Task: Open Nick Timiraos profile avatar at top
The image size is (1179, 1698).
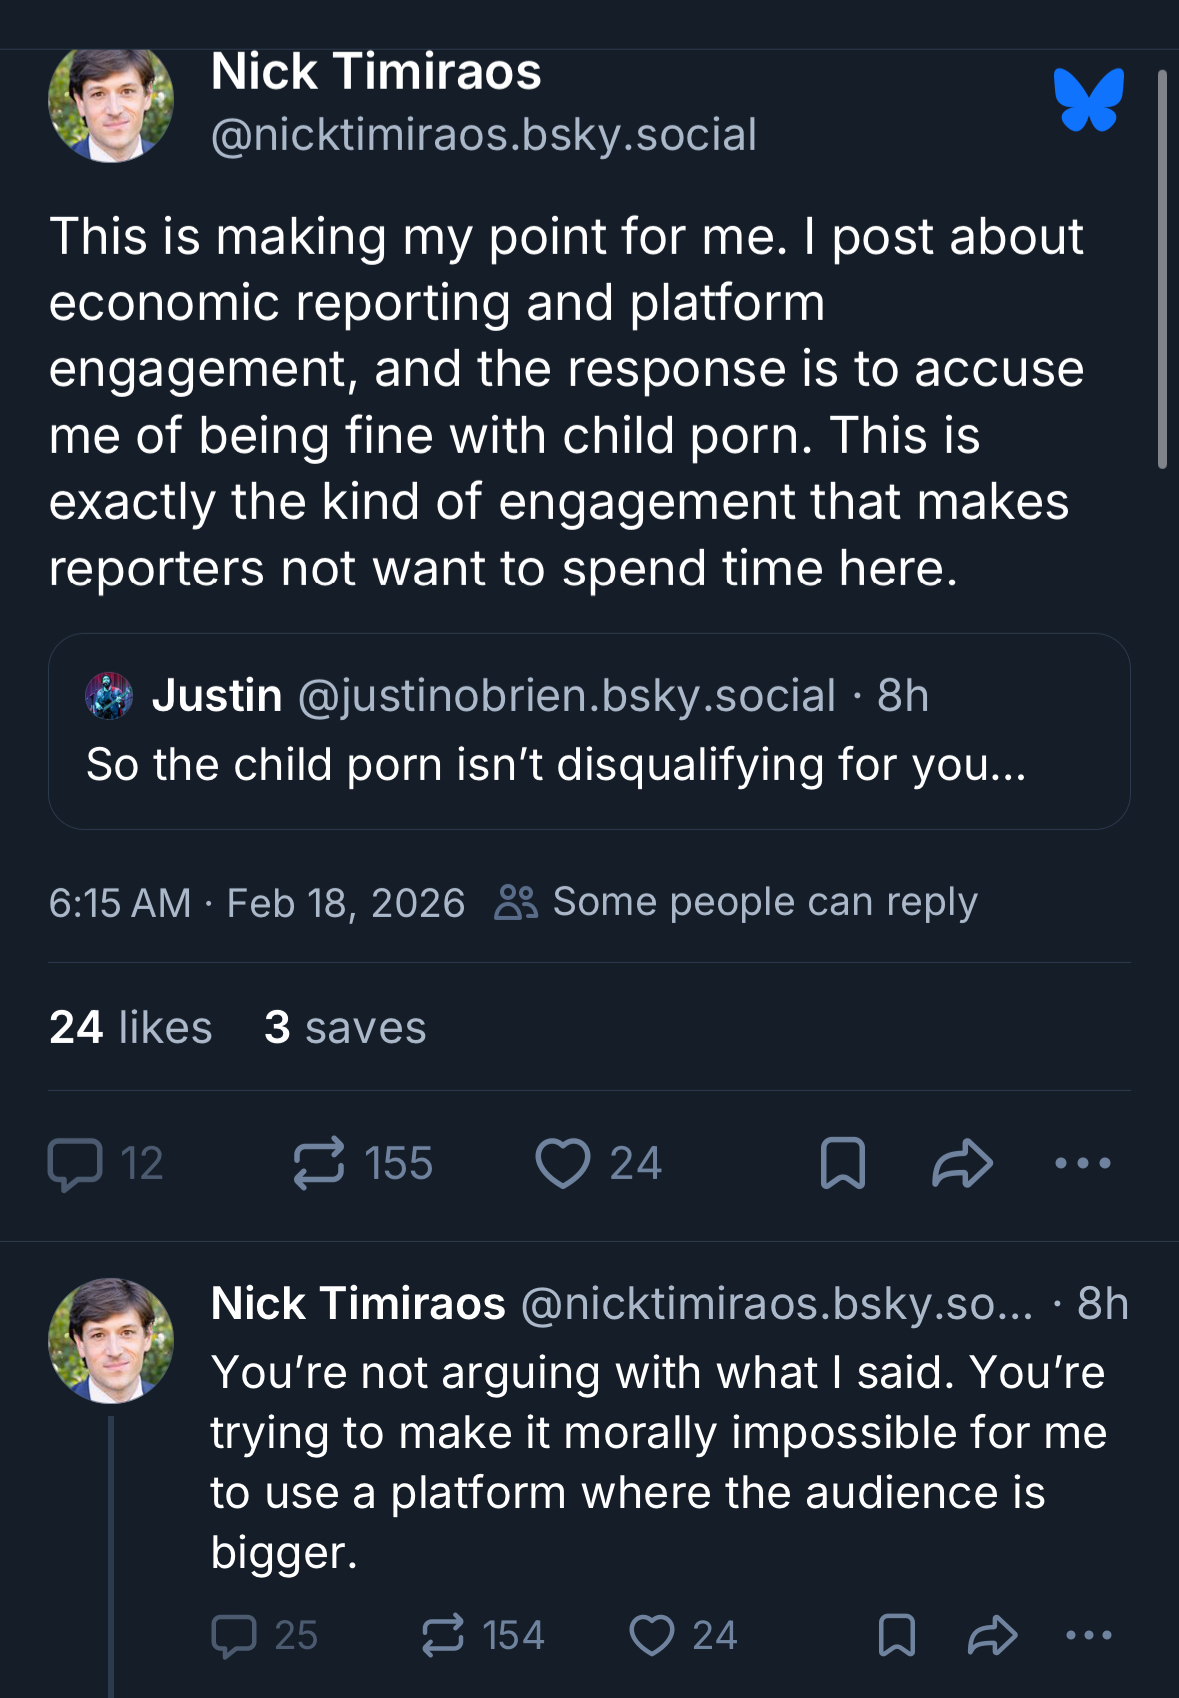Action: [x=110, y=103]
